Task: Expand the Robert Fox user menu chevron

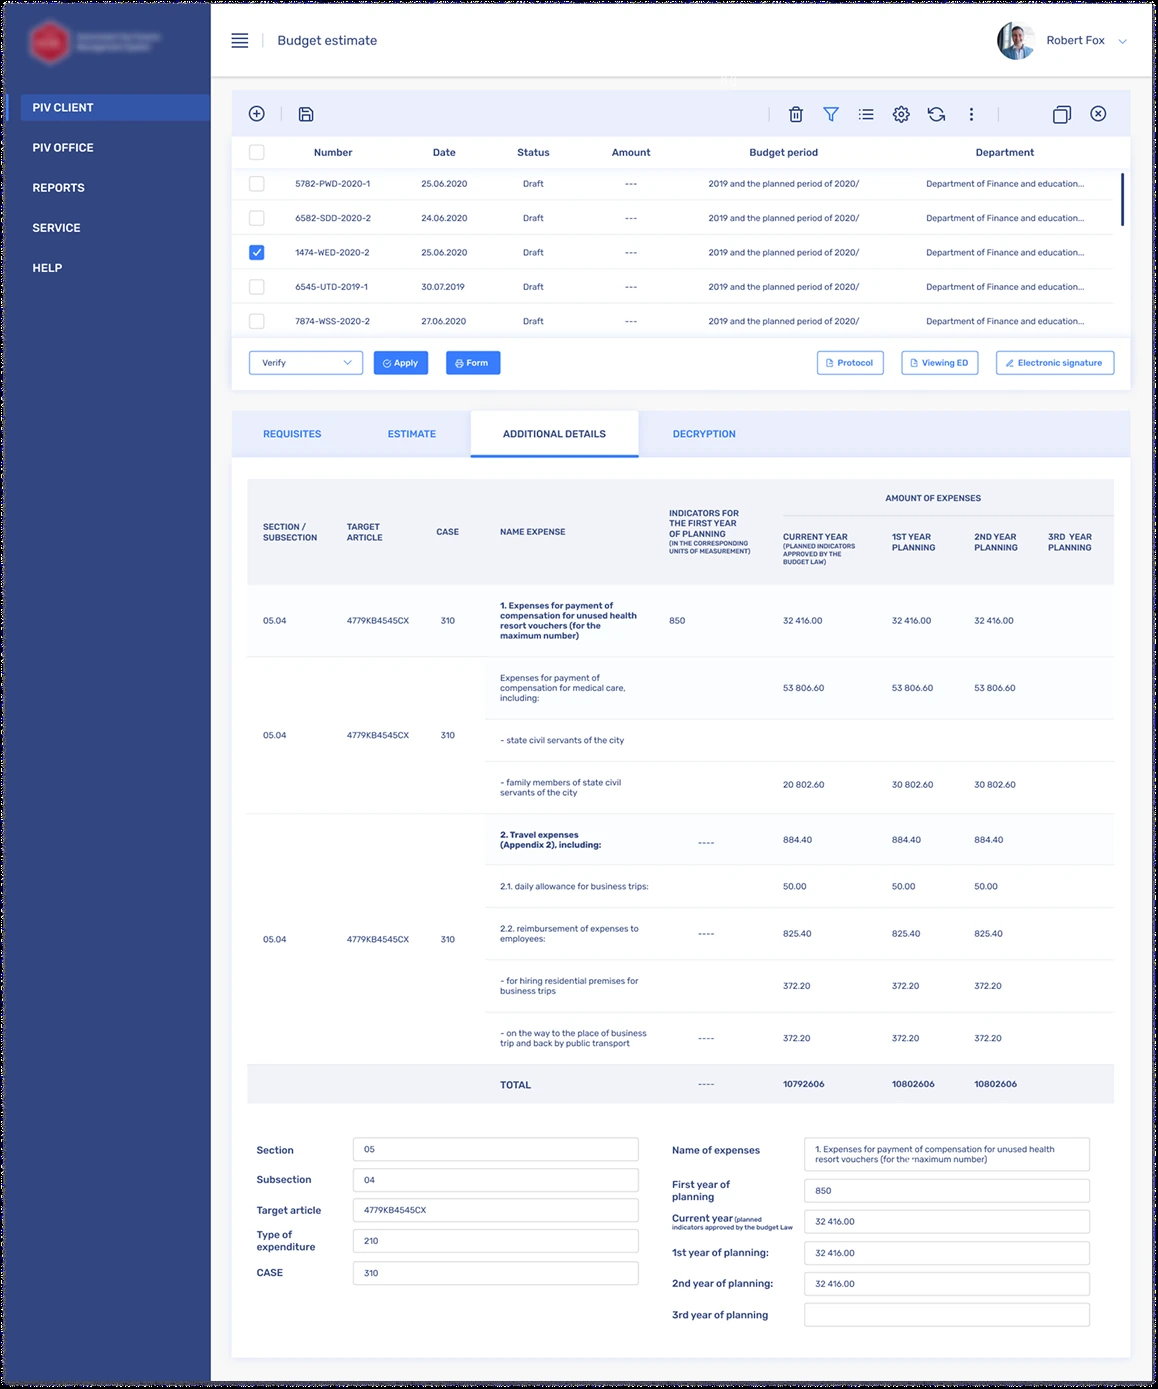Action: [x=1122, y=42]
